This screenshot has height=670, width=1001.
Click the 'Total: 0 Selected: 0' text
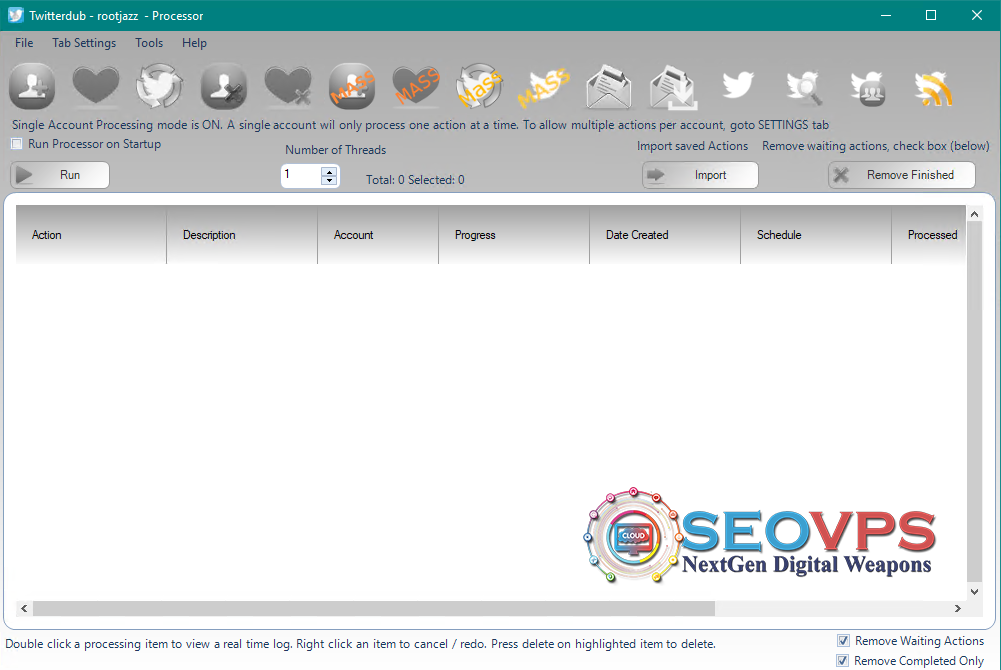[415, 180]
